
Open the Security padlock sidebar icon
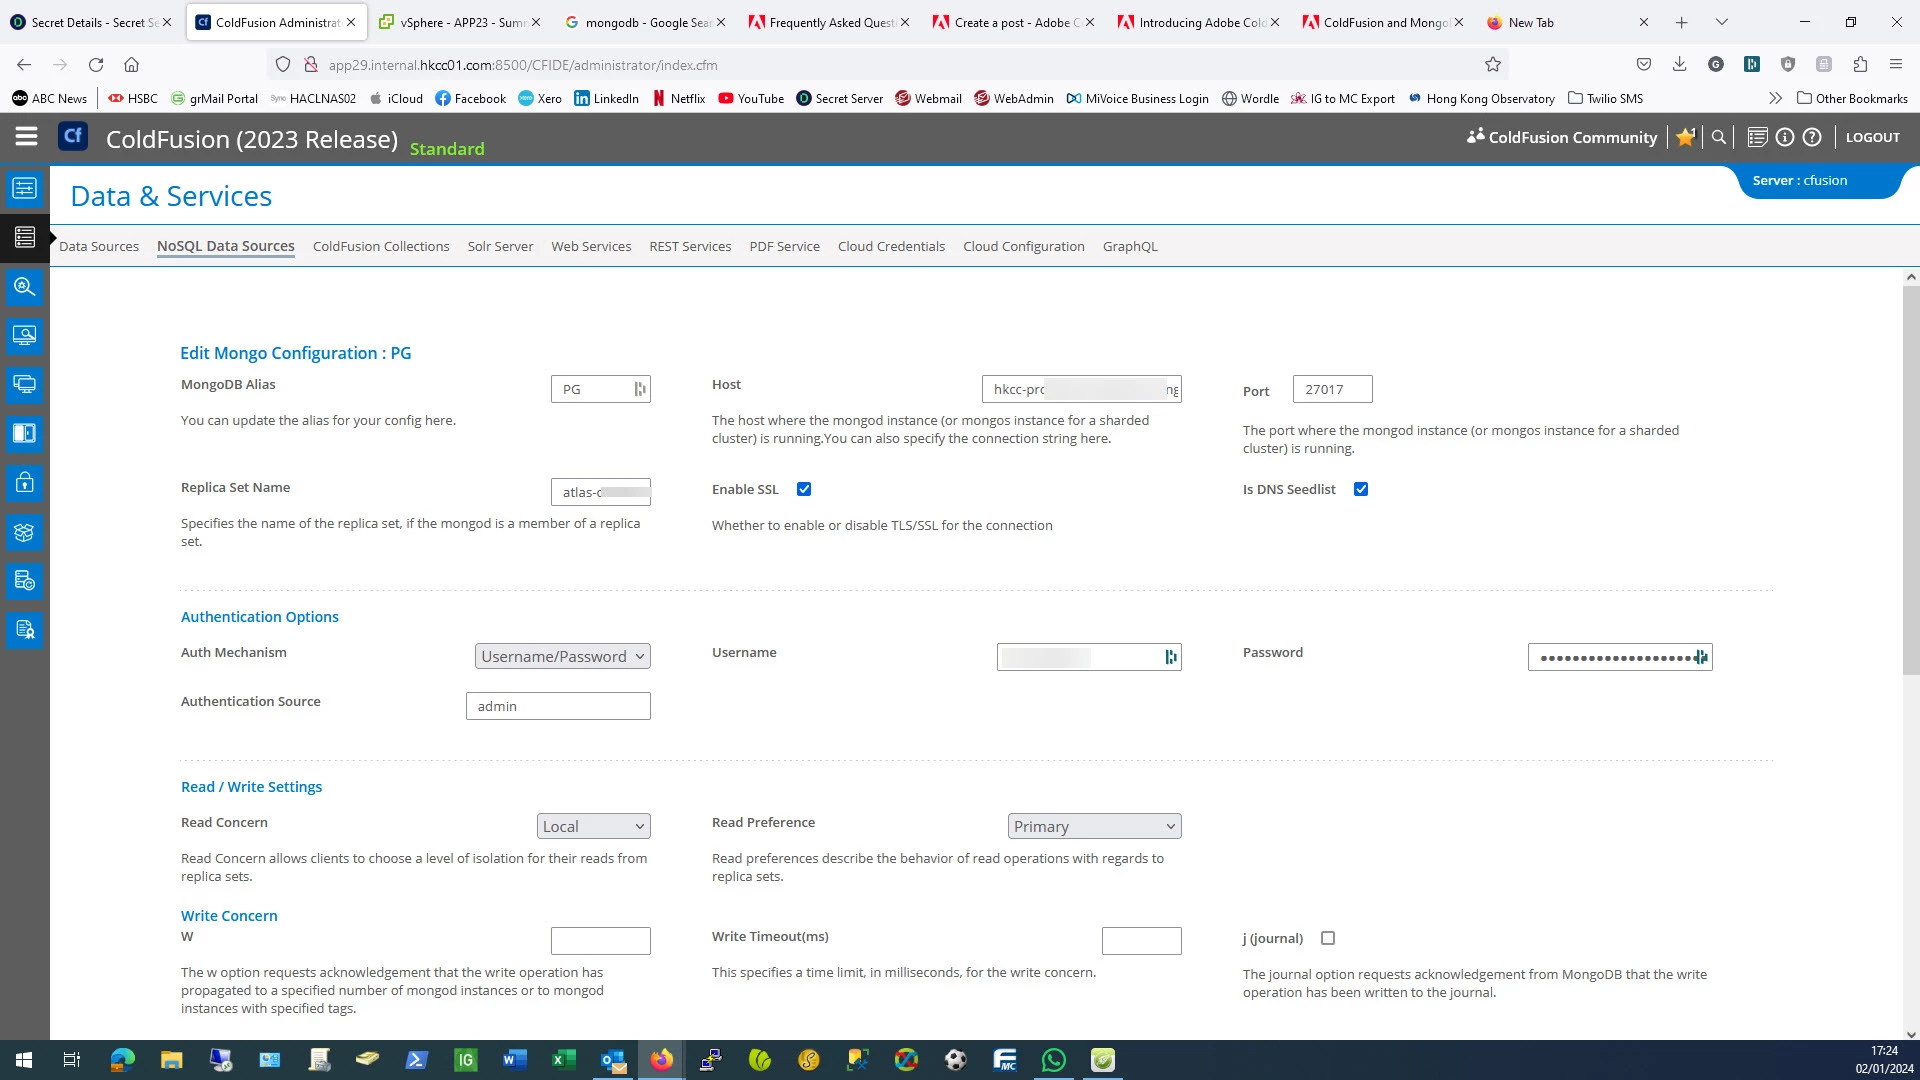(x=25, y=483)
